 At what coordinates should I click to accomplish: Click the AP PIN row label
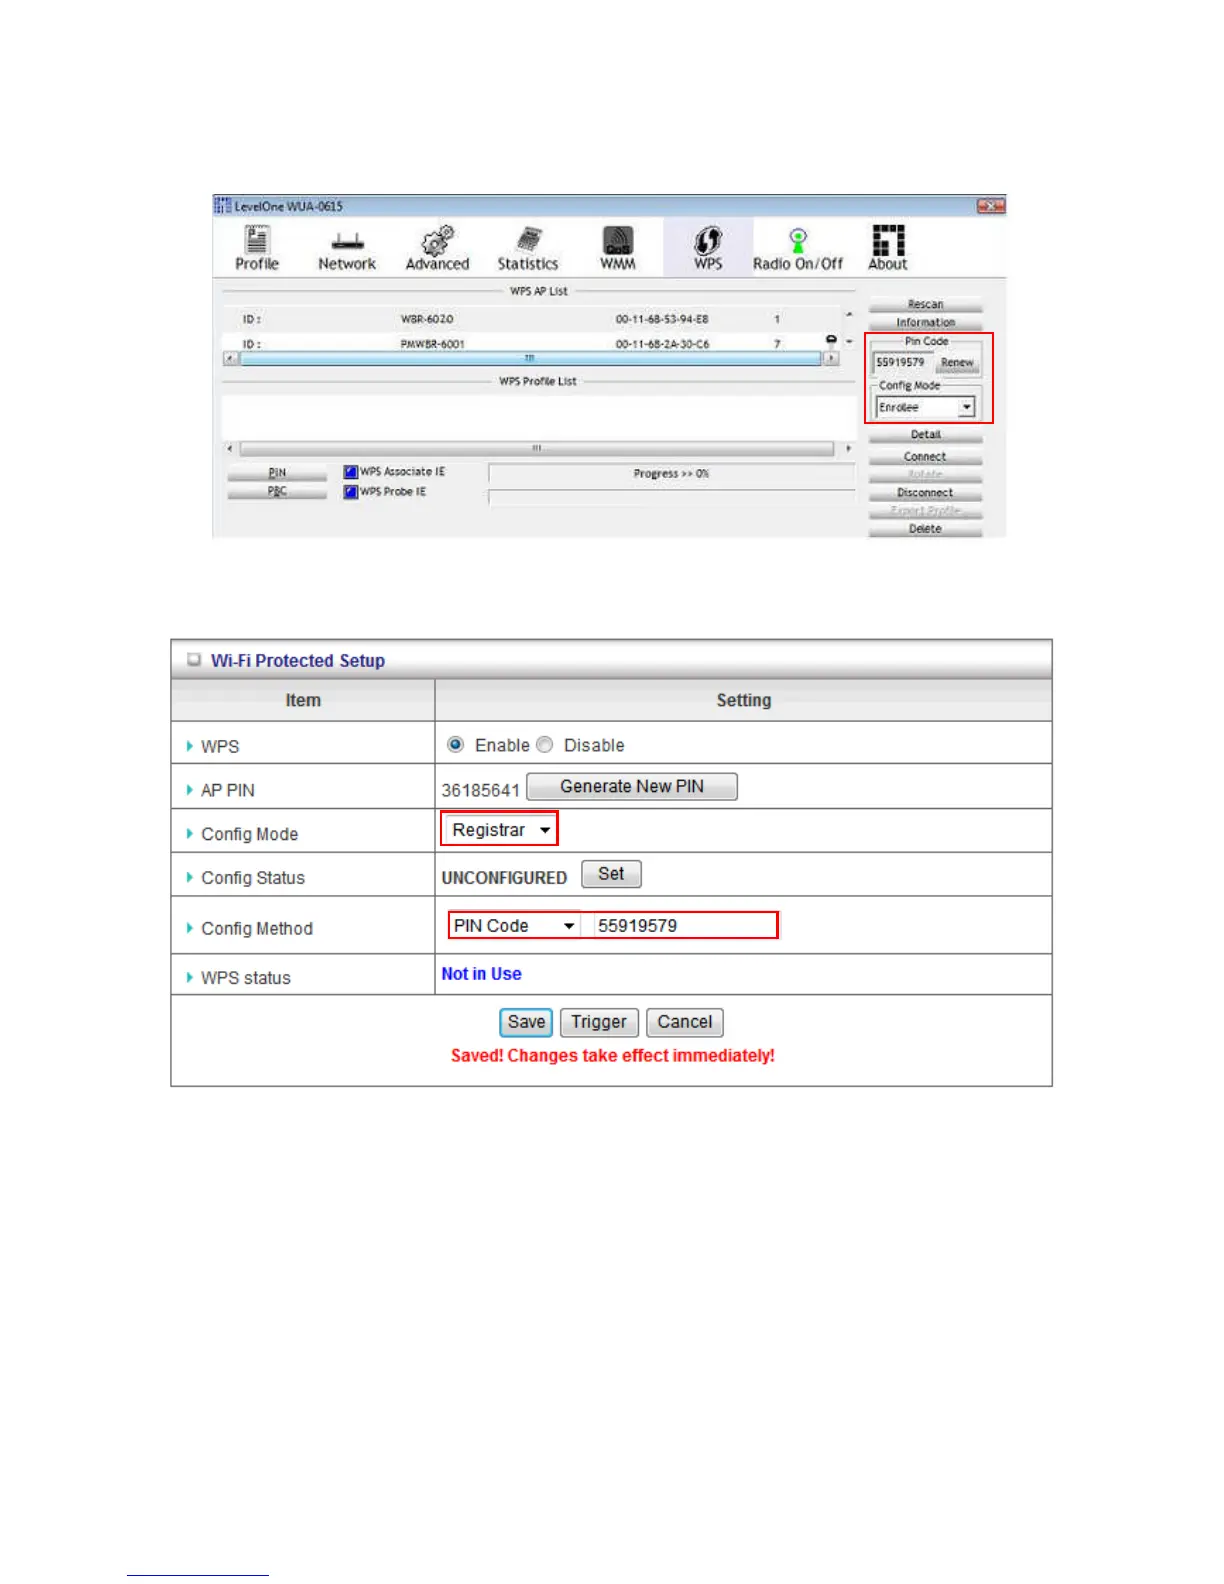[x=228, y=790]
